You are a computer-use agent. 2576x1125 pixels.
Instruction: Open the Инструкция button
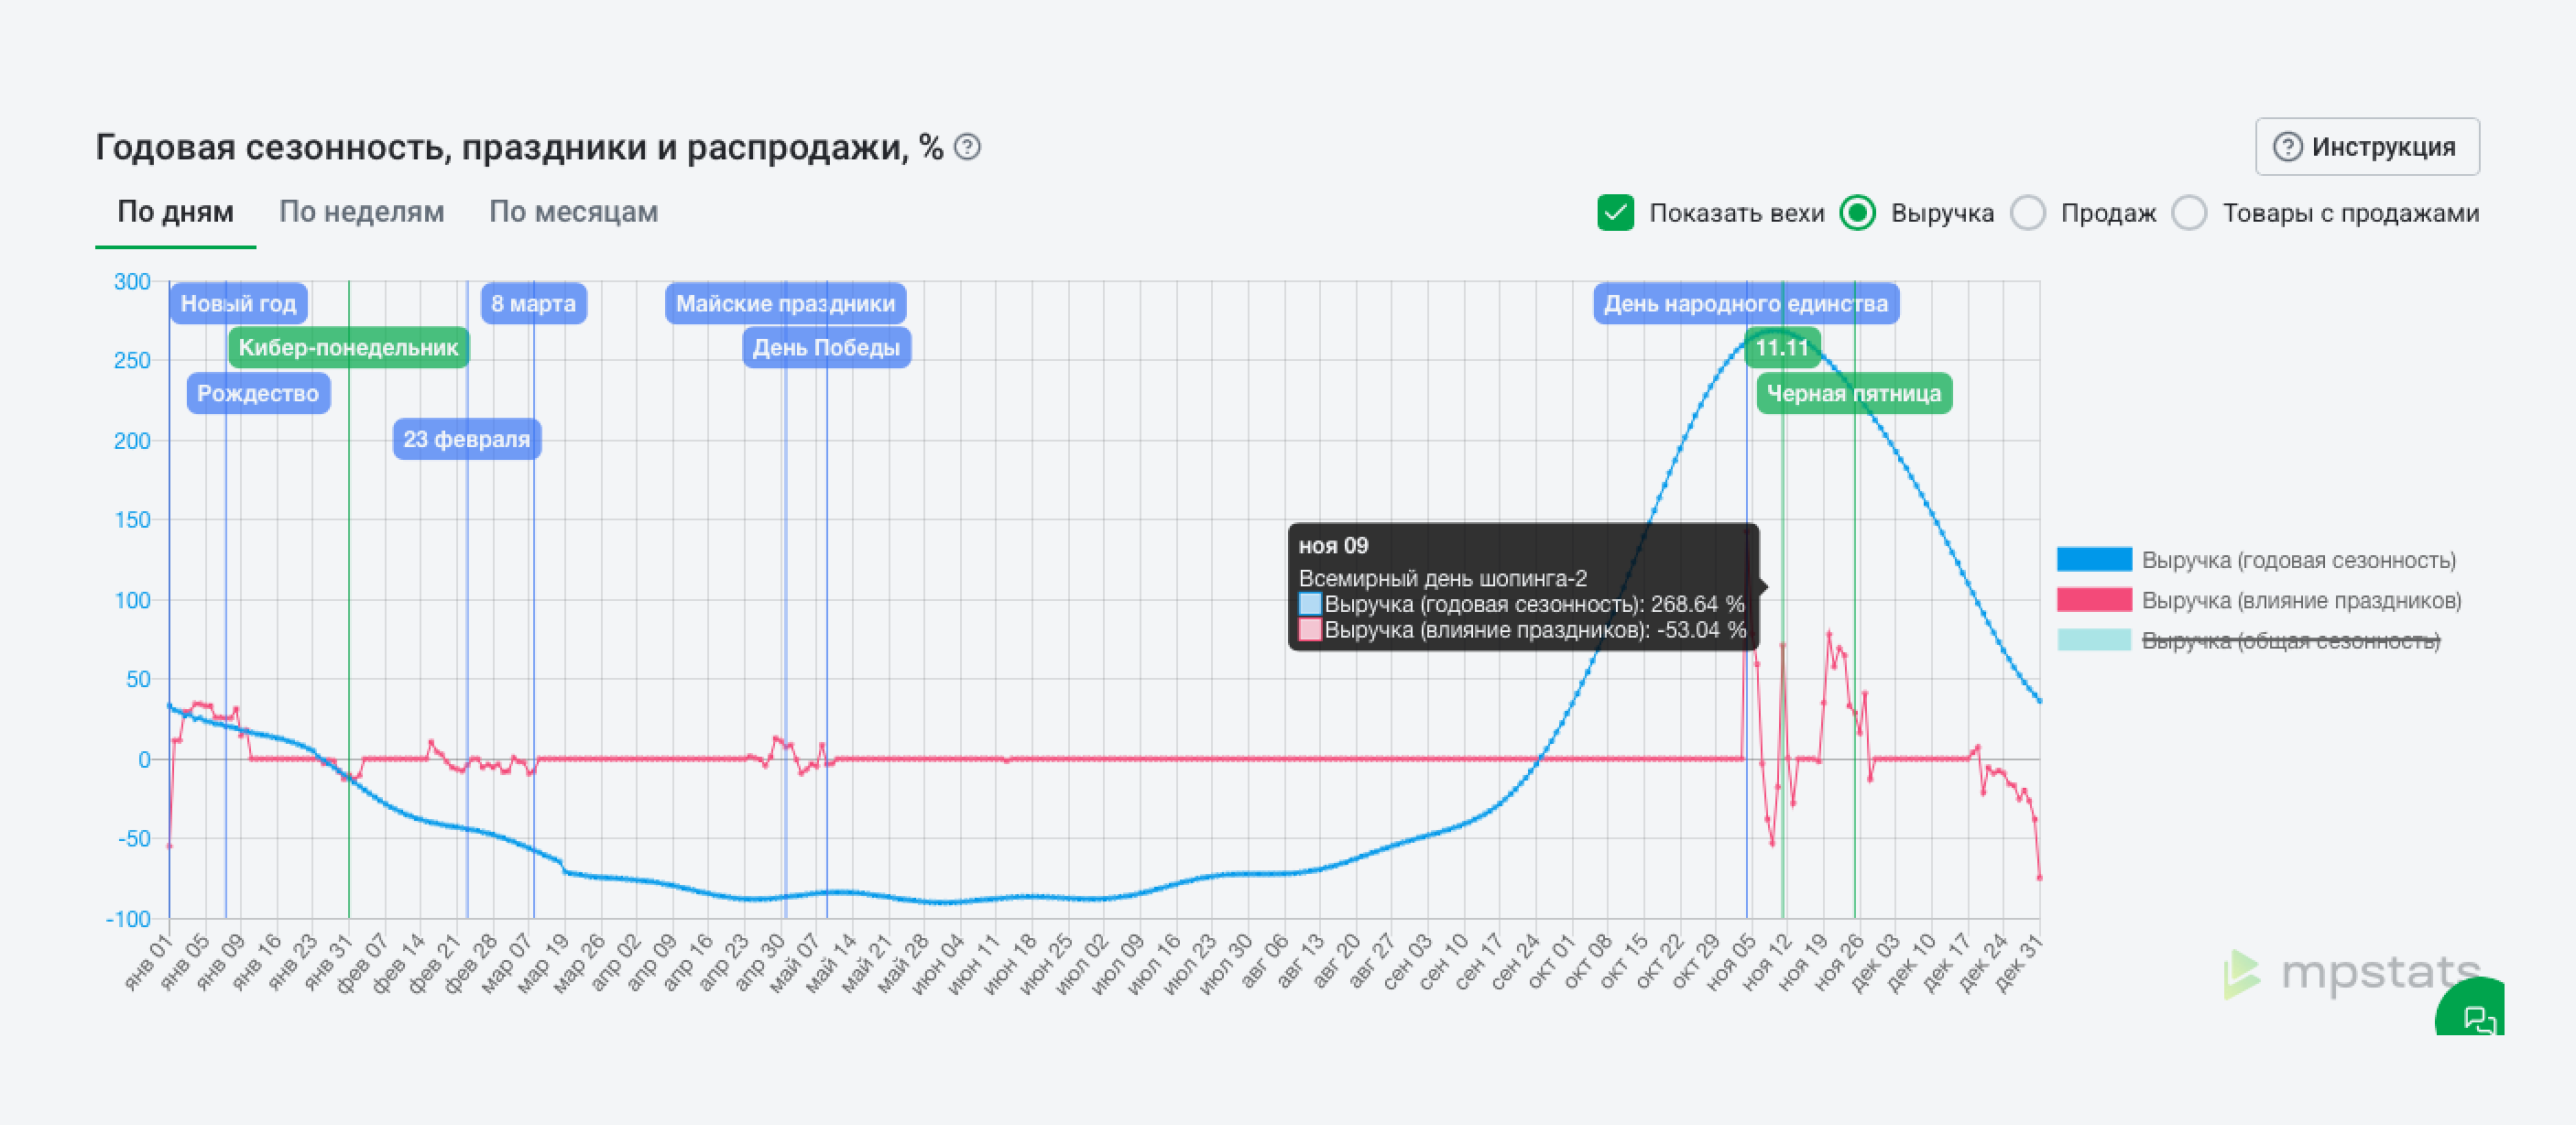2367,147
